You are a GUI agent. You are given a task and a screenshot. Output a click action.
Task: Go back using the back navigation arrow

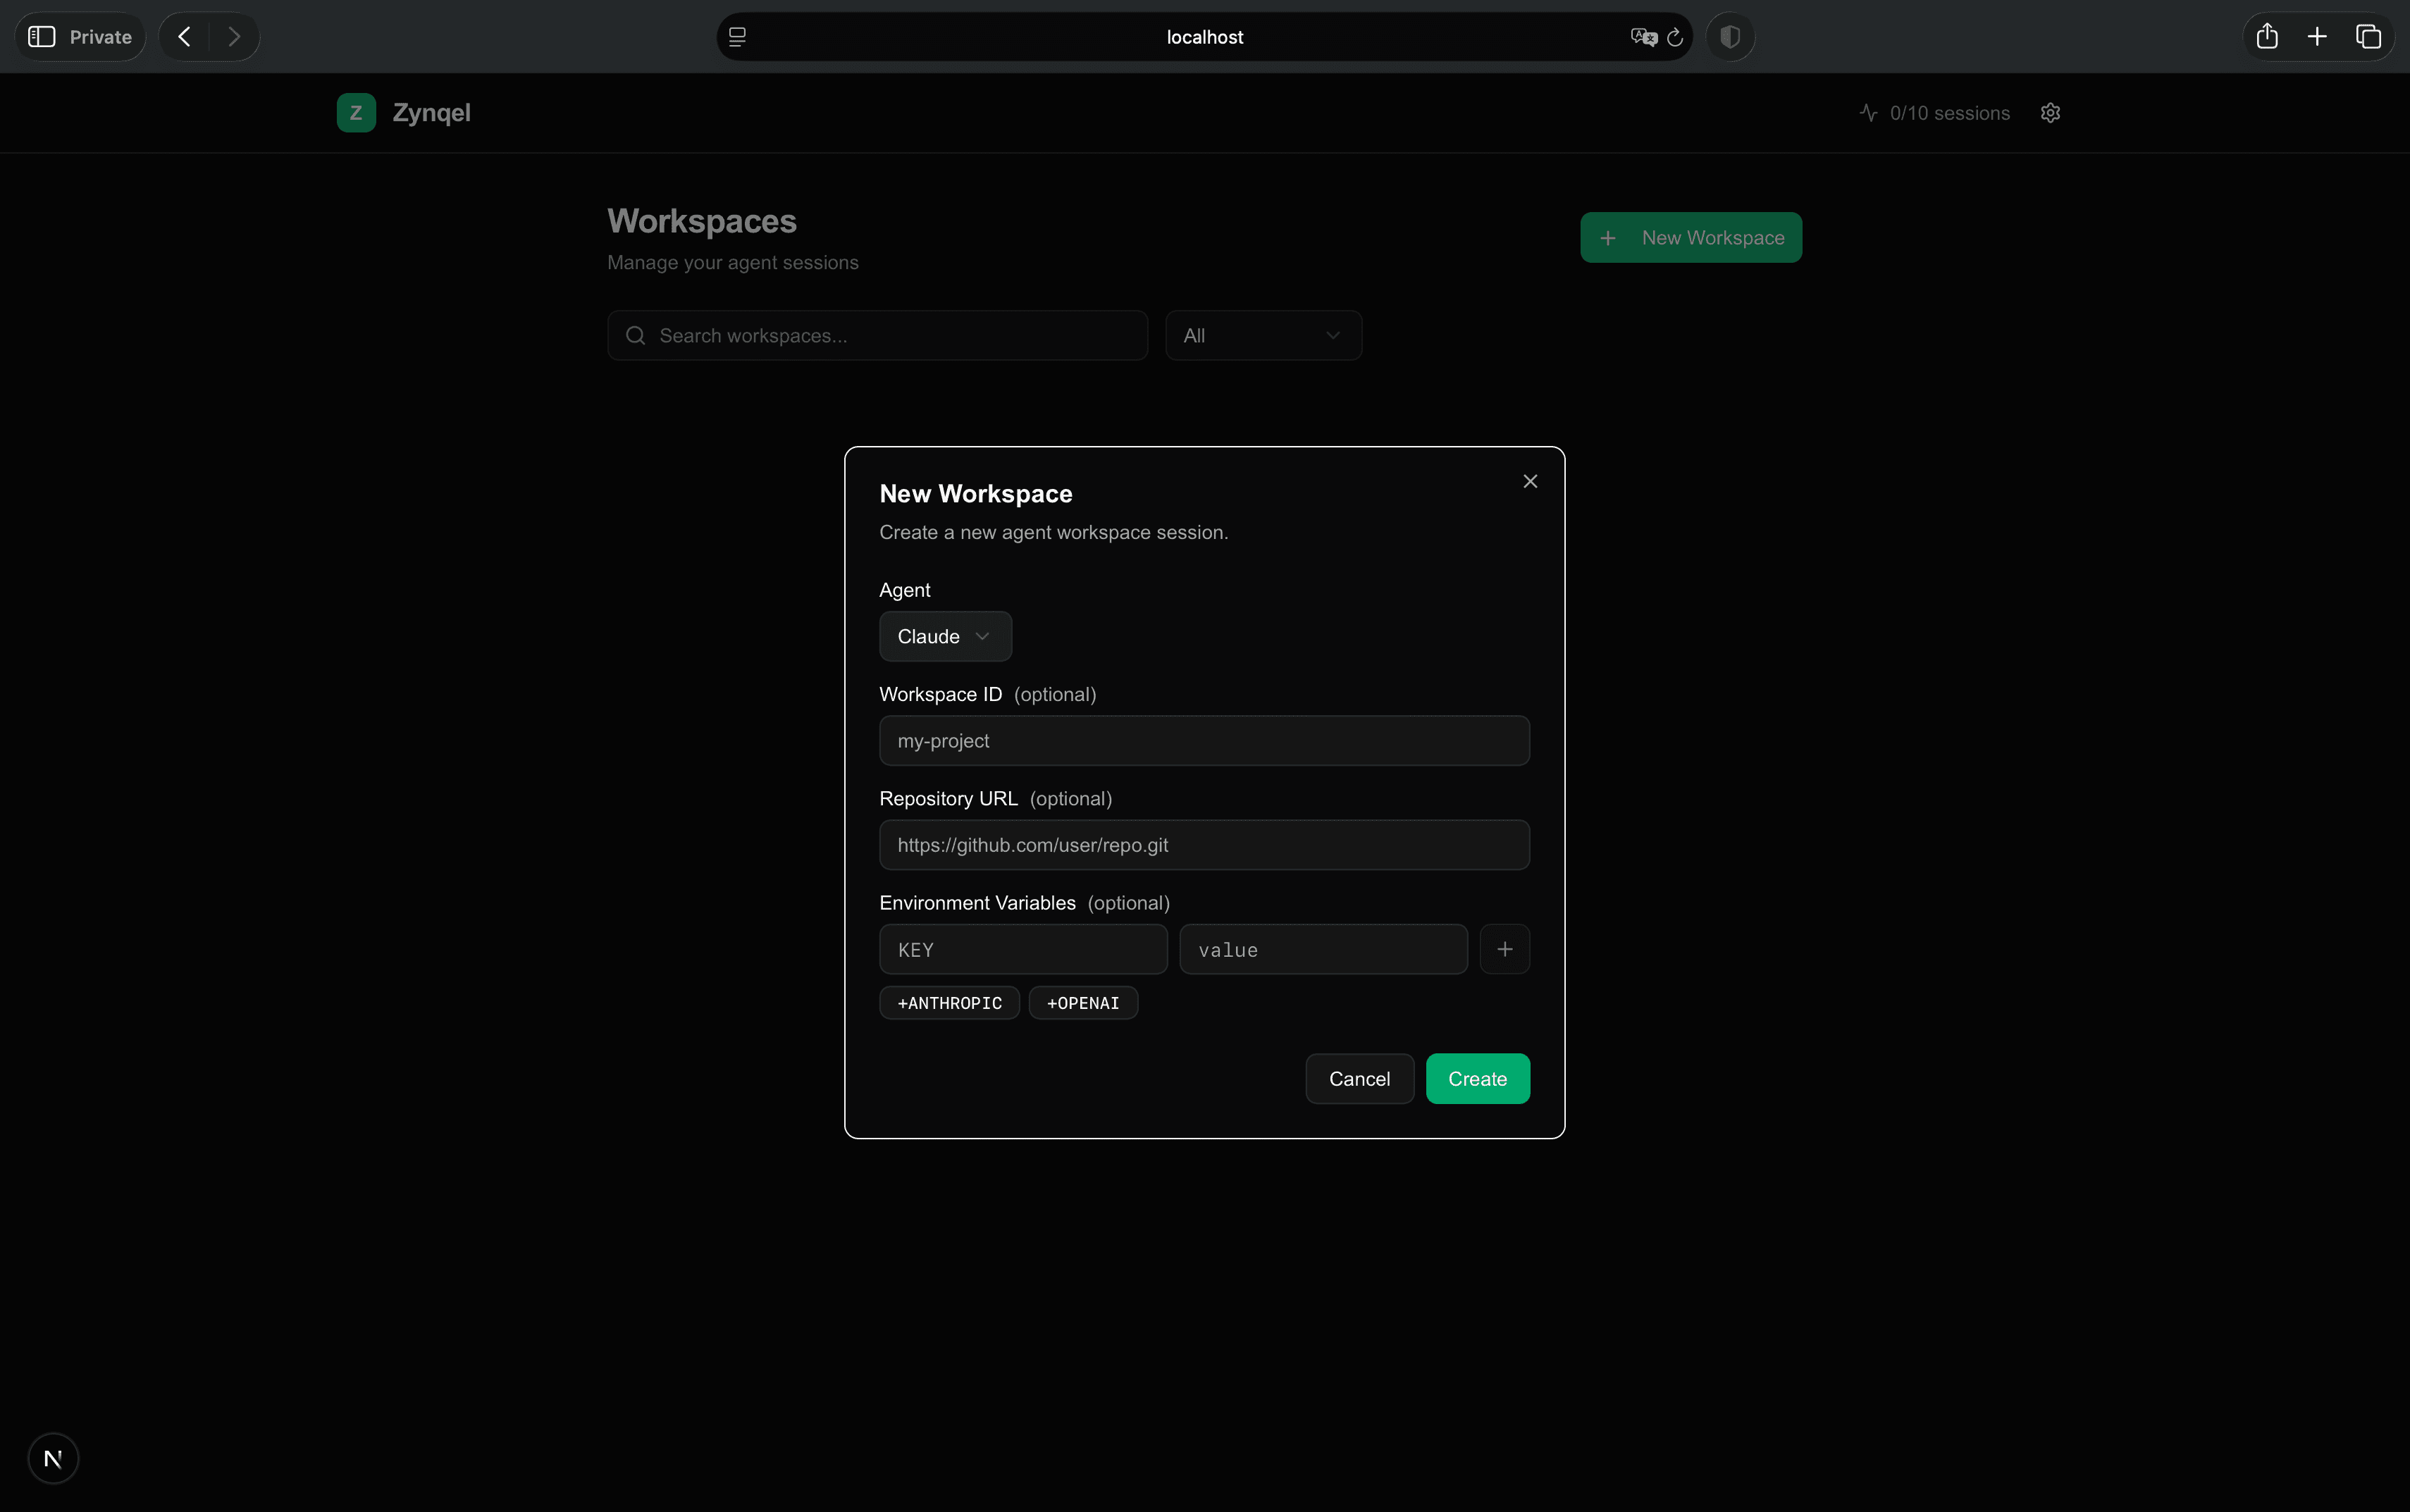184,36
